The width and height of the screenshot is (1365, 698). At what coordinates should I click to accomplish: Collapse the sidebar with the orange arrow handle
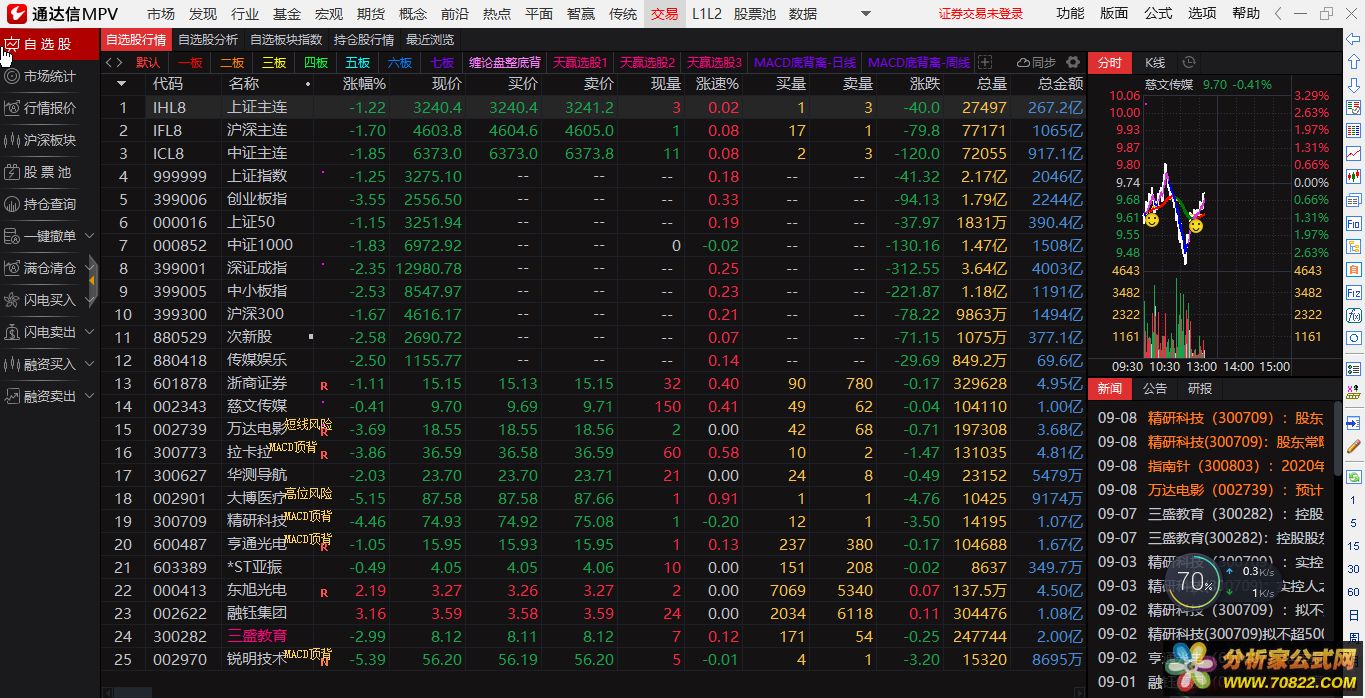click(x=93, y=281)
